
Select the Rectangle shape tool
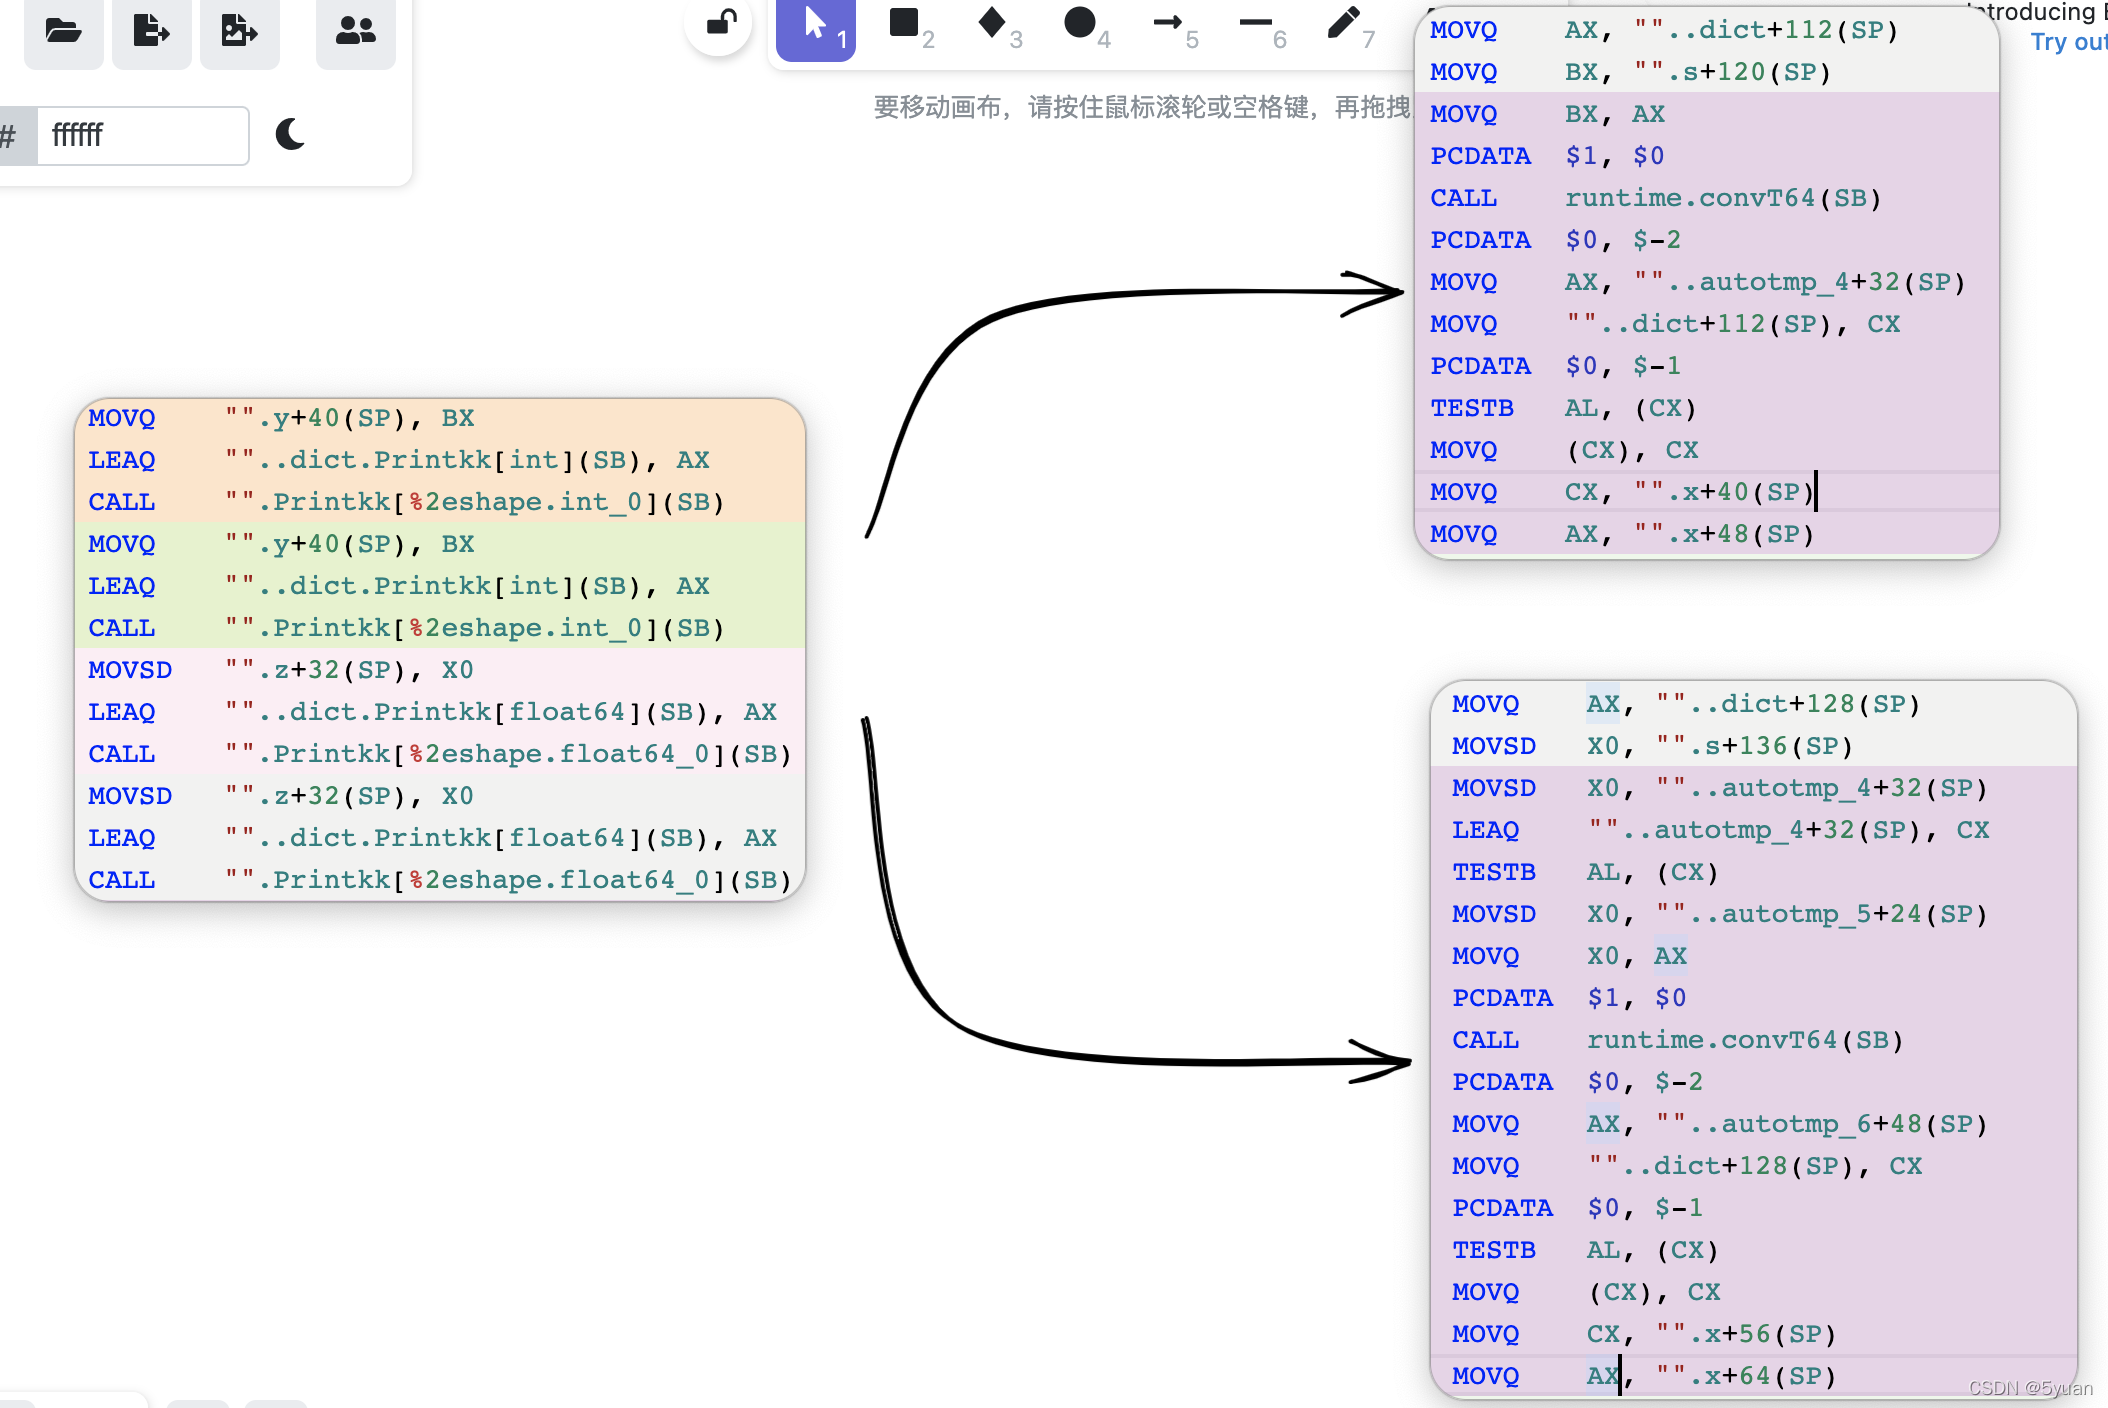(x=904, y=25)
